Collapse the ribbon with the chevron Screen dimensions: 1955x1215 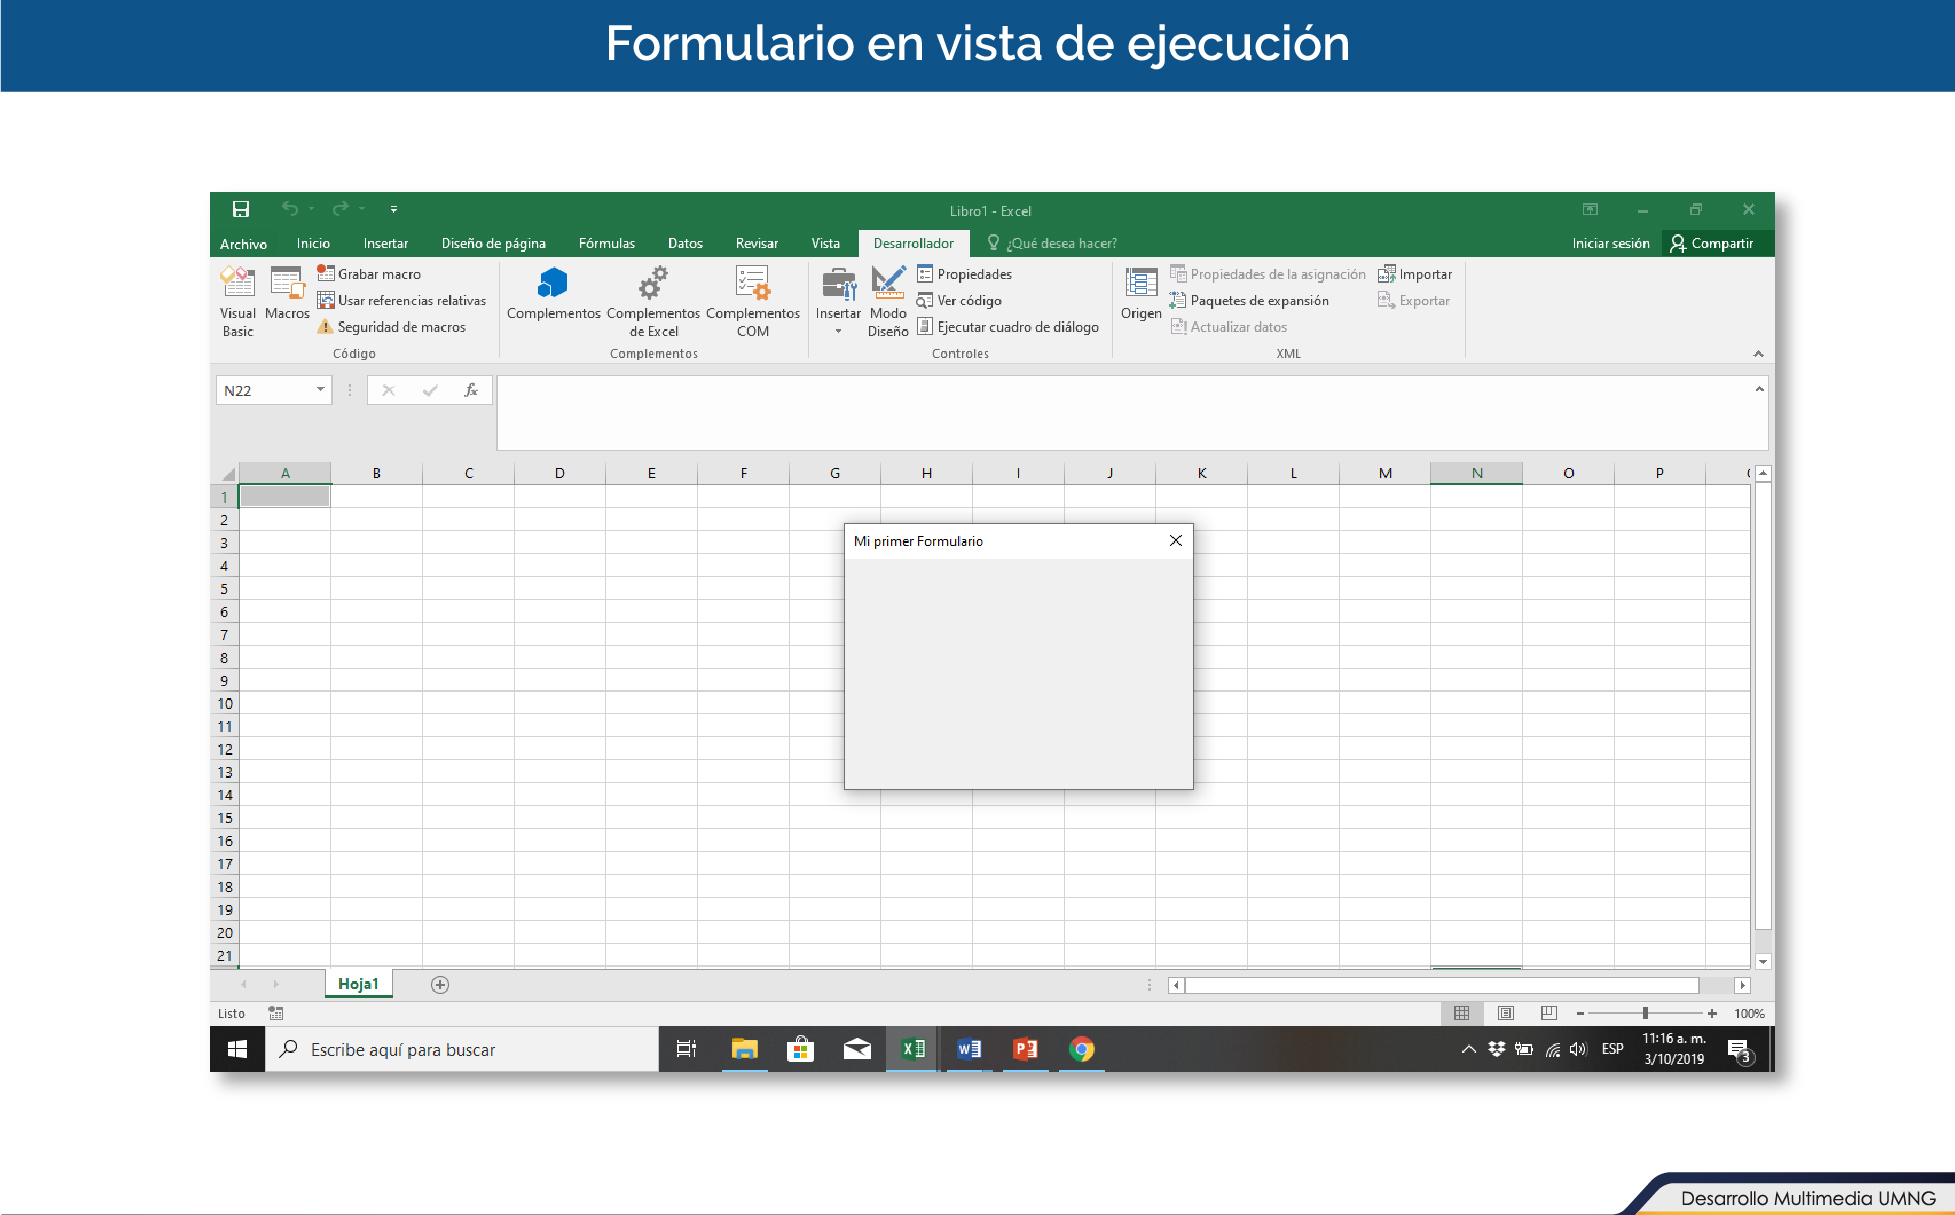1758,354
